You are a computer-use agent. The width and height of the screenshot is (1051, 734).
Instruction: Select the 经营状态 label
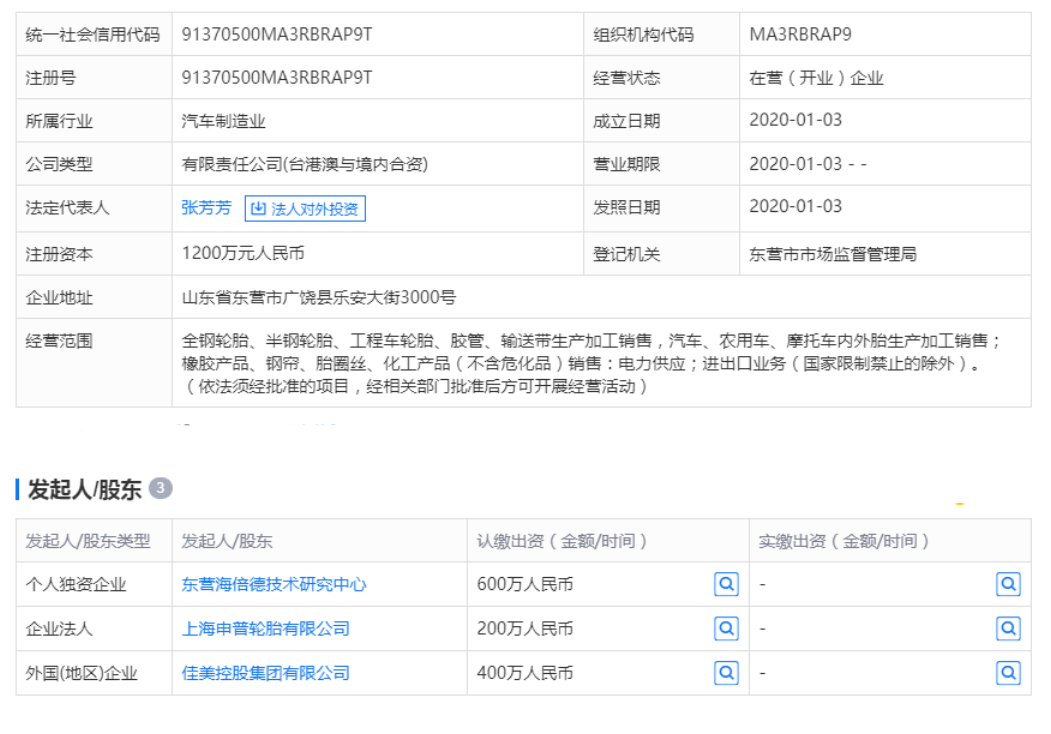pos(627,78)
